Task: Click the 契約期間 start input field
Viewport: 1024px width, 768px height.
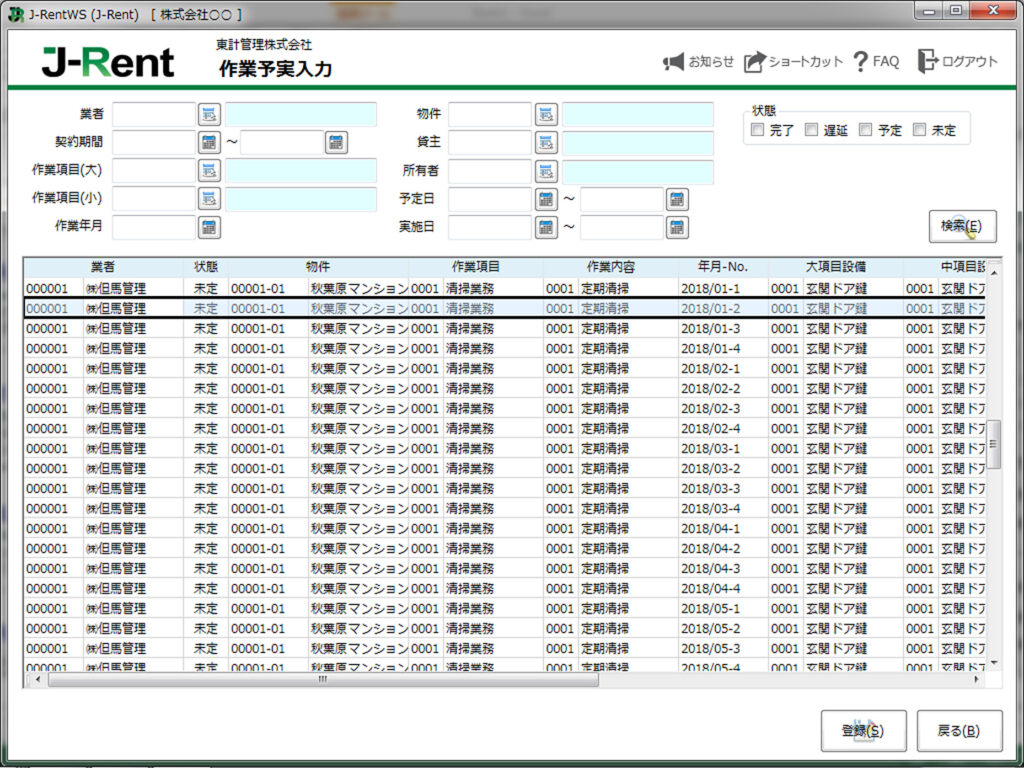Action: point(154,142)
